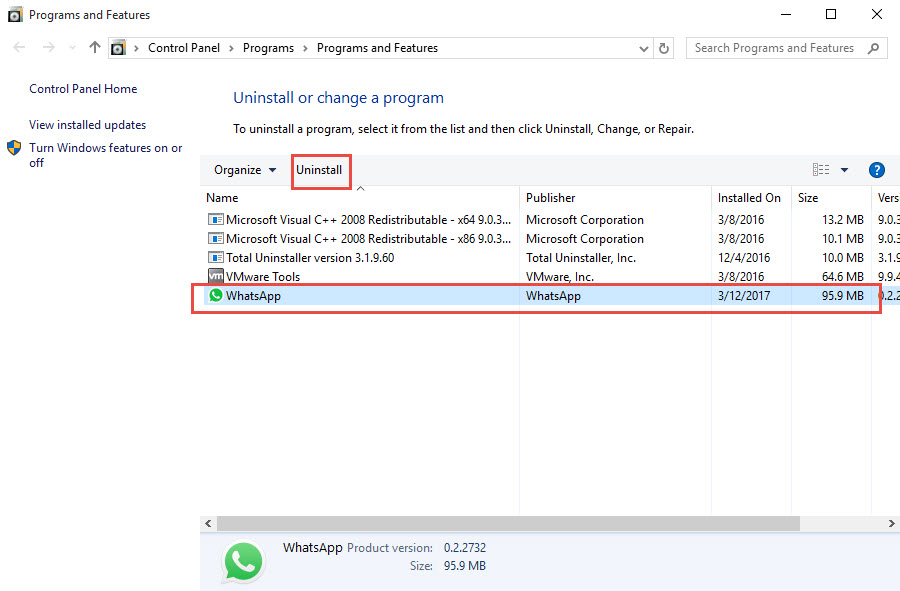
Task: Select the WhatsApp icon in the list
Action: 216,296
